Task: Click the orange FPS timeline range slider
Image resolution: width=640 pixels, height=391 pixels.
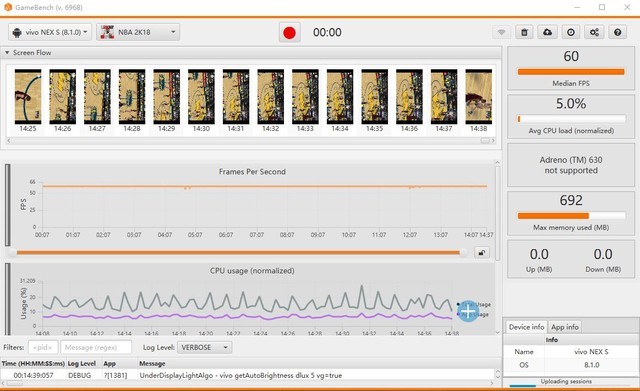Action: click(239, 253)
